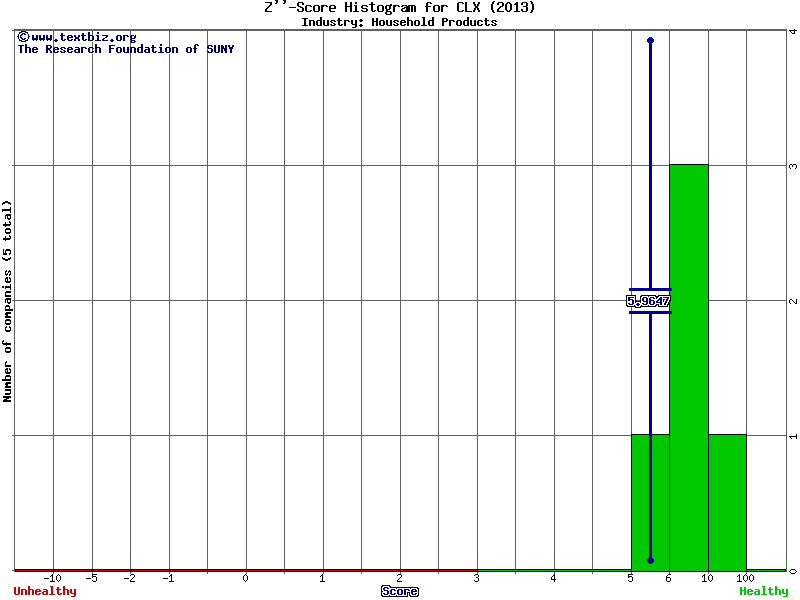Click the copyright symbol before textbiz
This screenshot has height=600, width=800.
pos(23,37)
